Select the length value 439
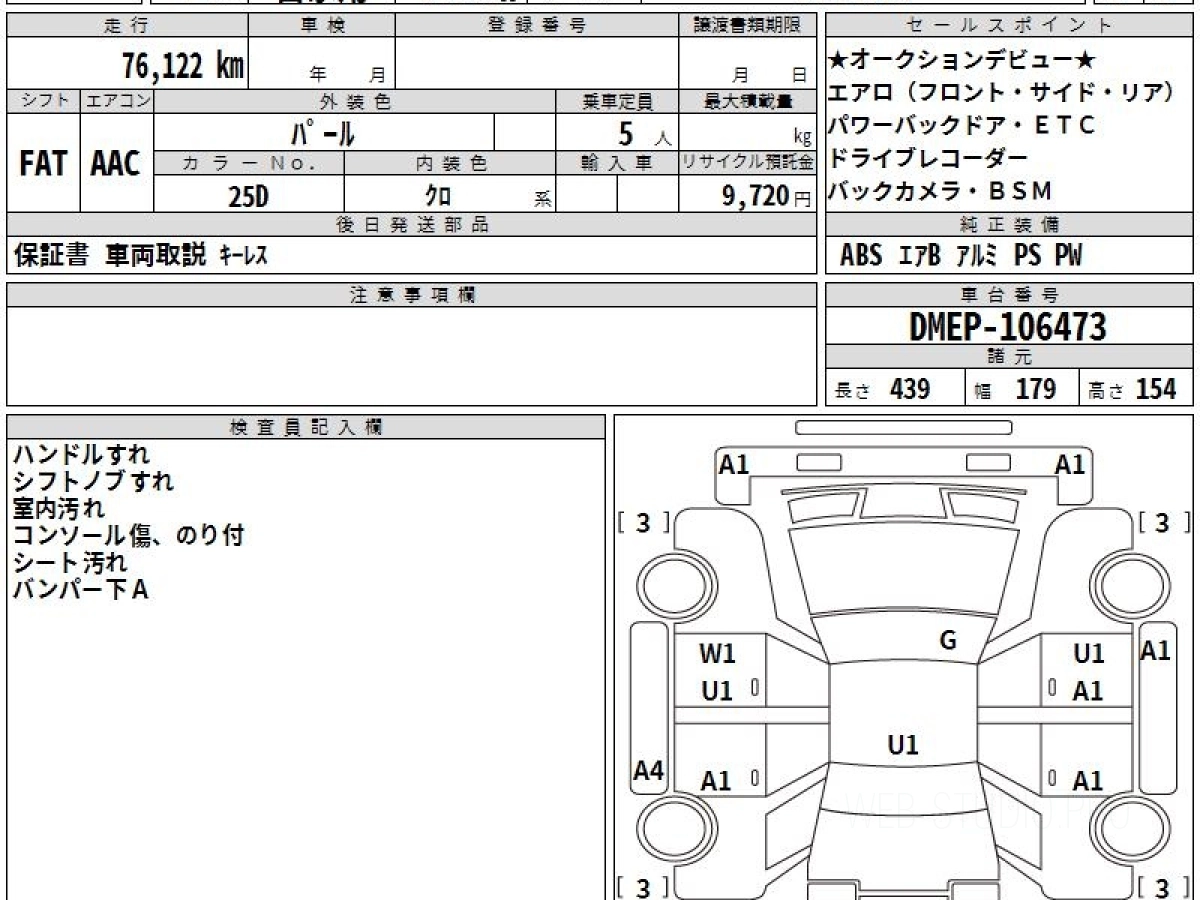 [x=910, y=389]
